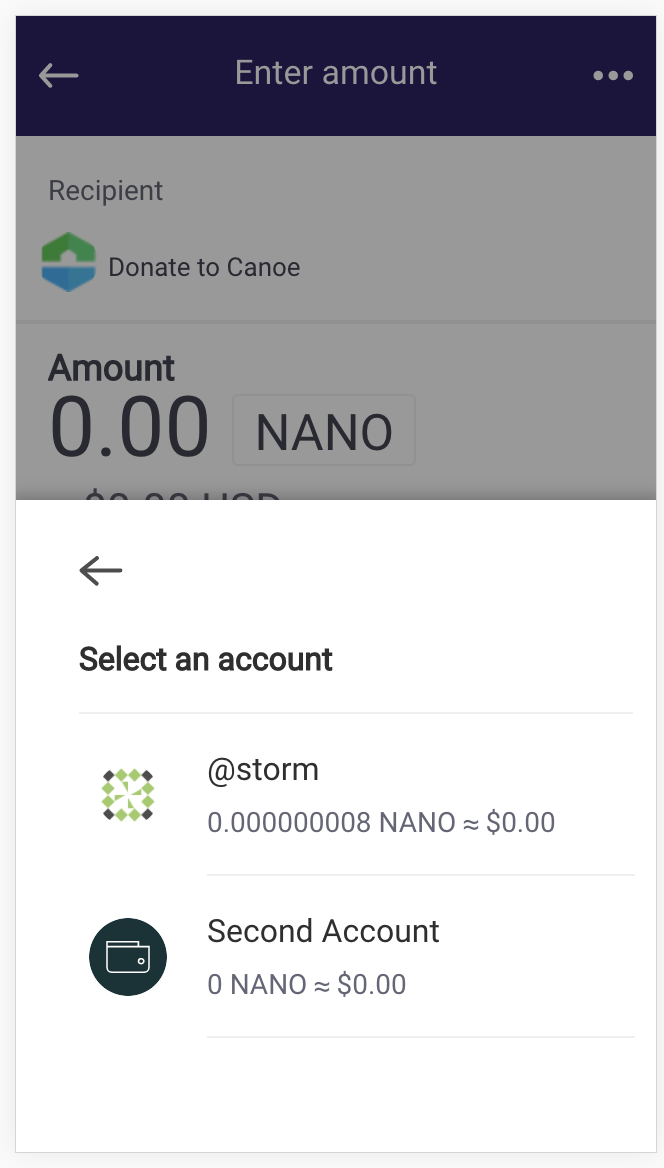Viewport: 664px width, 1168px height.
Task: Click the back arrow in the account panel
Action: tap(100, 571)
